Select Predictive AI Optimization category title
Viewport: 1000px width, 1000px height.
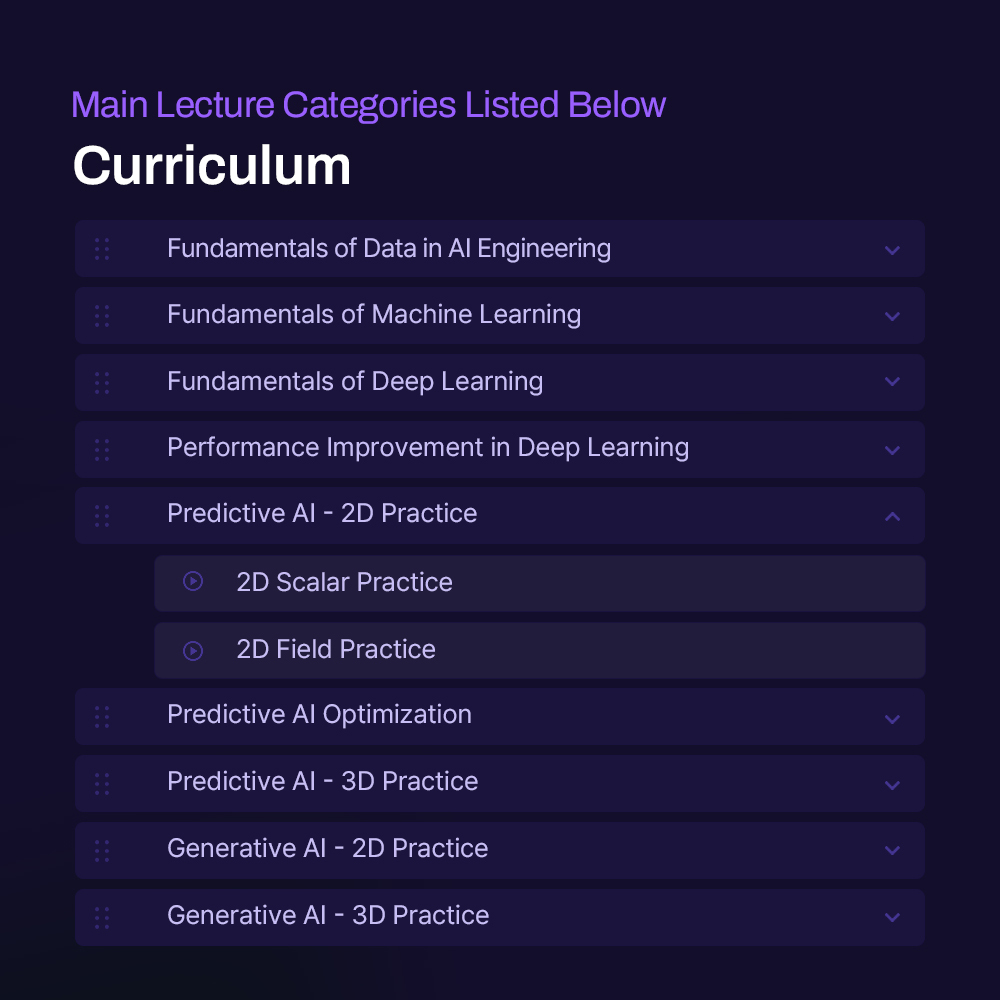click(319, 715)
